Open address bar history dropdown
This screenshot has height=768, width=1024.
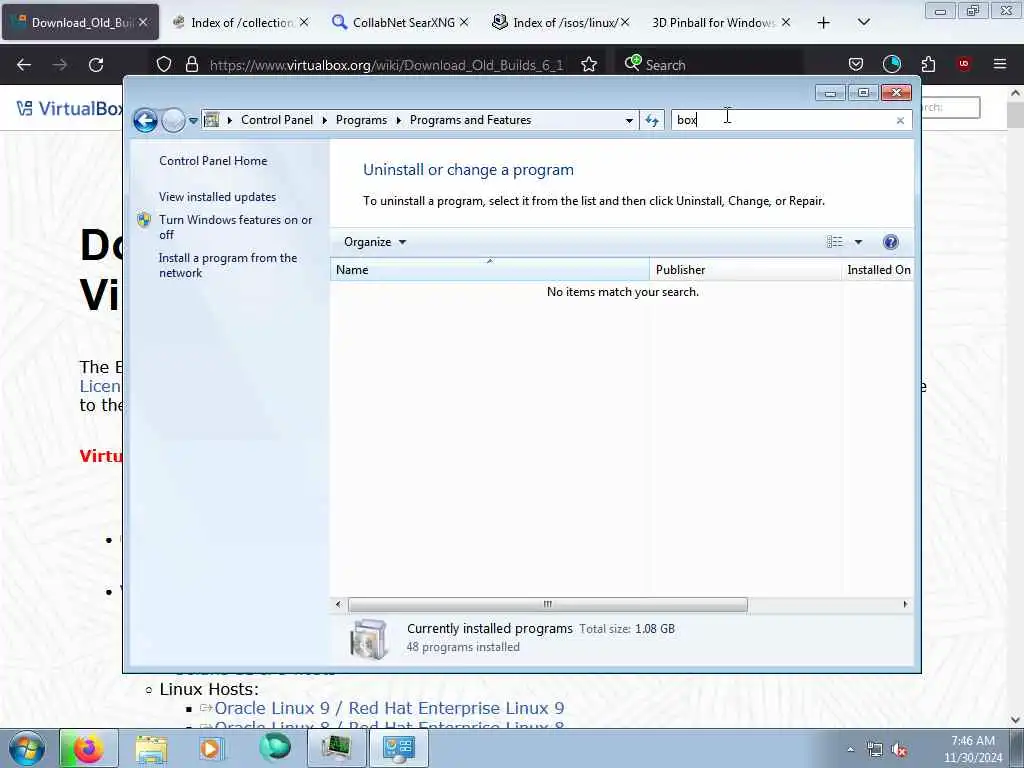[629, 120]
